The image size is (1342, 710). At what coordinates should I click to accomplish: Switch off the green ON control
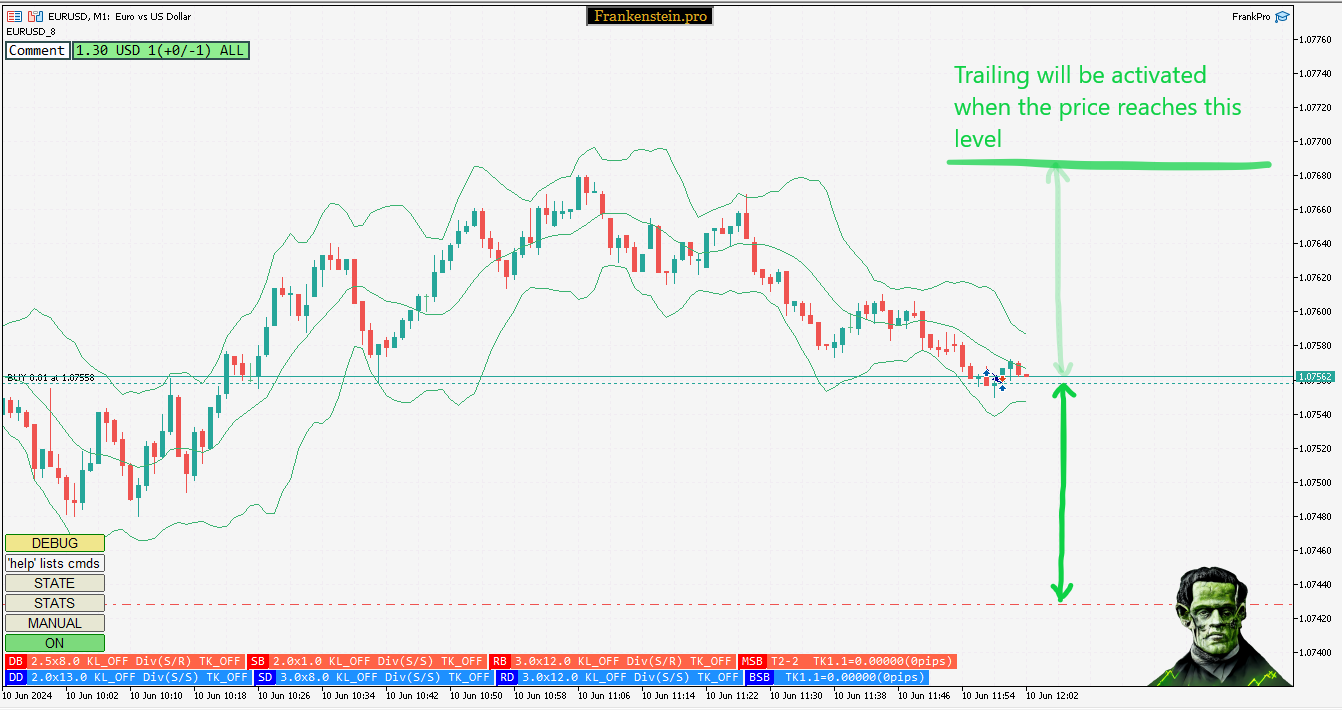(x=54, y=642)
